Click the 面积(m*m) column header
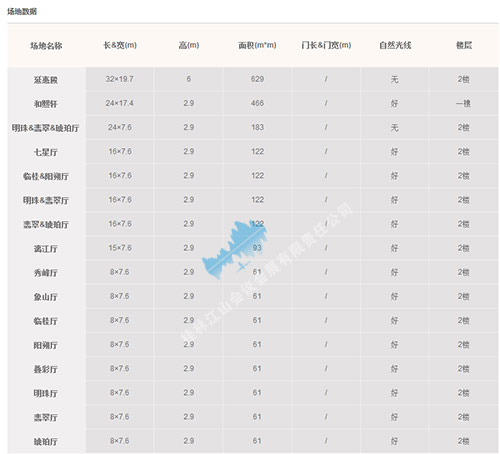This screenshot has width=500, height=454. click(257, 45)
